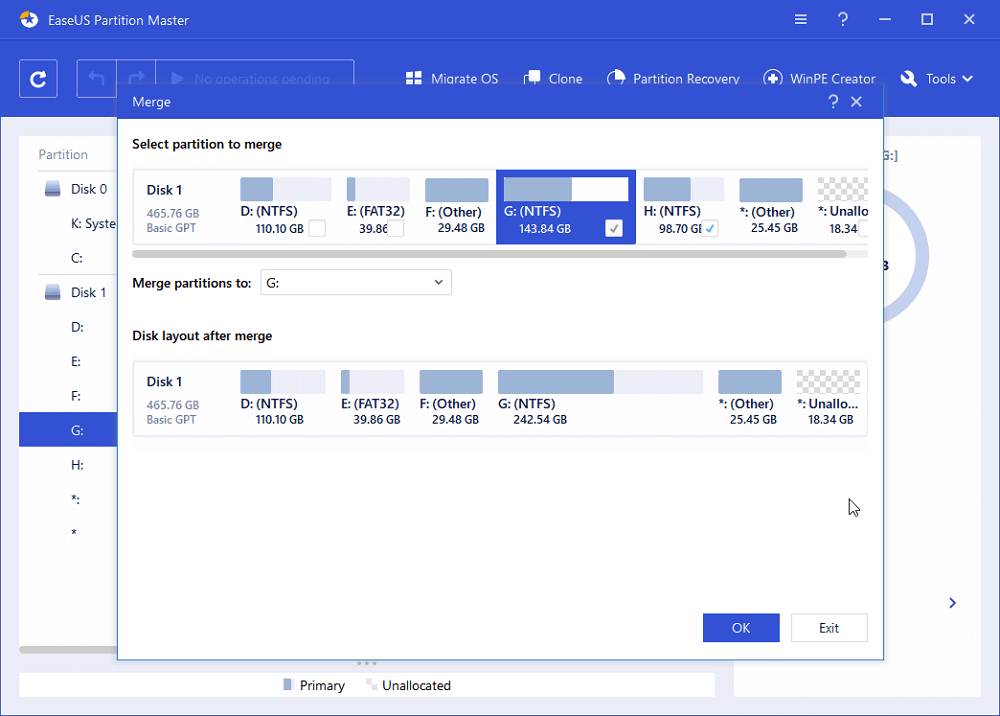Open the help question mark in Merge dialog
Image resolution: width=1000 pixels, height=716 pixels.
click(x=833, y=101)
